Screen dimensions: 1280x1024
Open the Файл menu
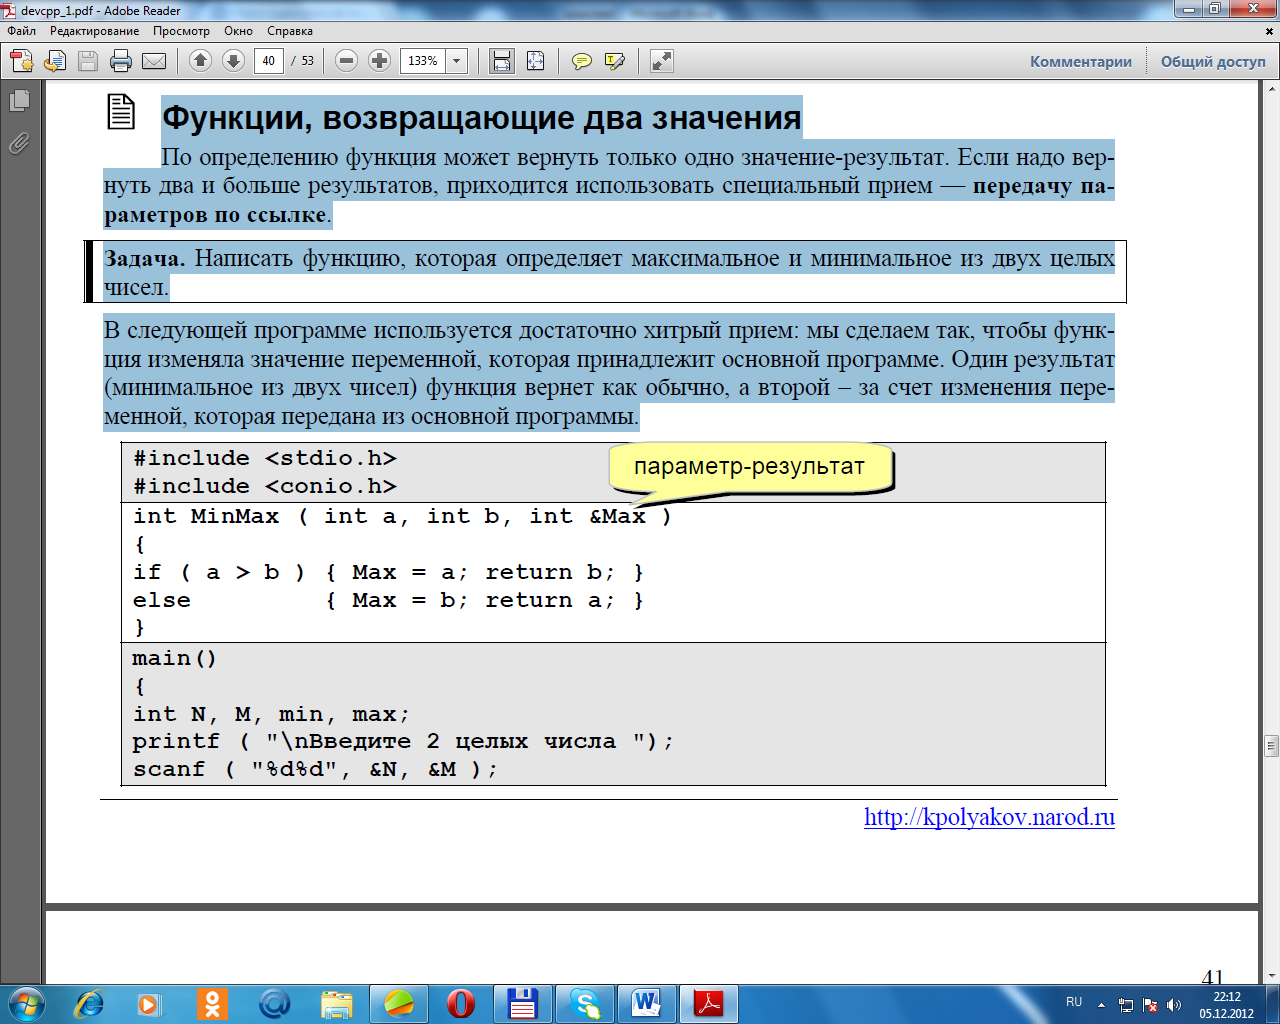point(21,31)
